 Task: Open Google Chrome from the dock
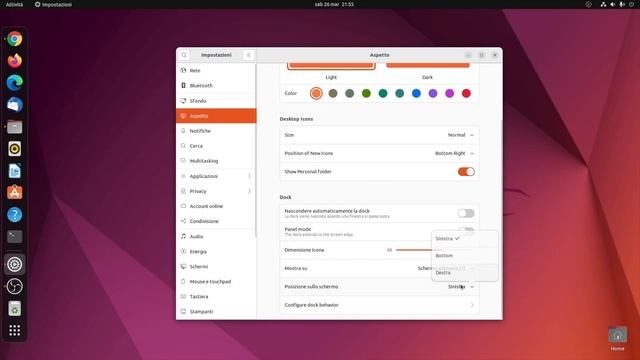point(15,39)
